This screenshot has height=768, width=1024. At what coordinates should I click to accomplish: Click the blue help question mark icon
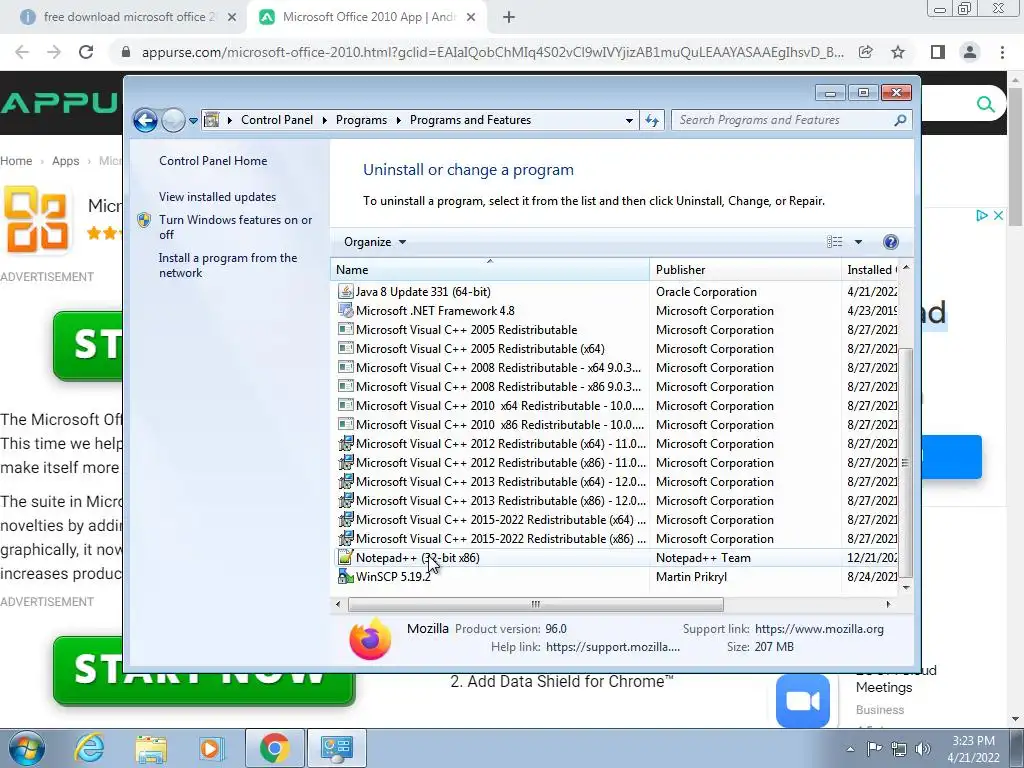pyautogui.click(x=890, y=242)
